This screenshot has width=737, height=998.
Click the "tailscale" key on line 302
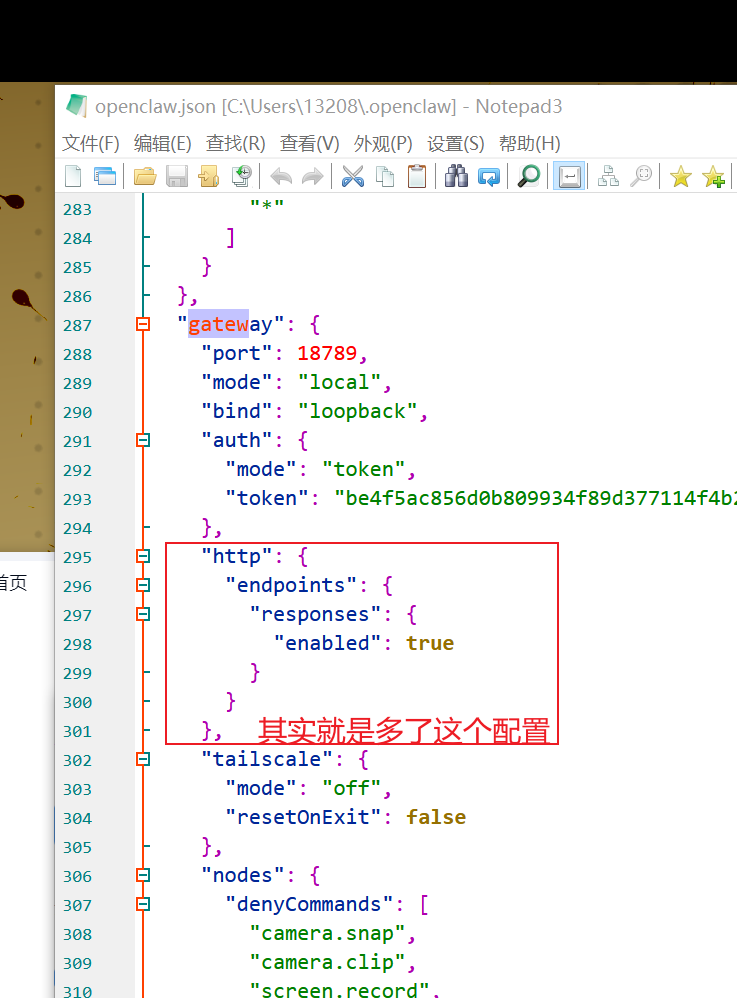point(267,759)
